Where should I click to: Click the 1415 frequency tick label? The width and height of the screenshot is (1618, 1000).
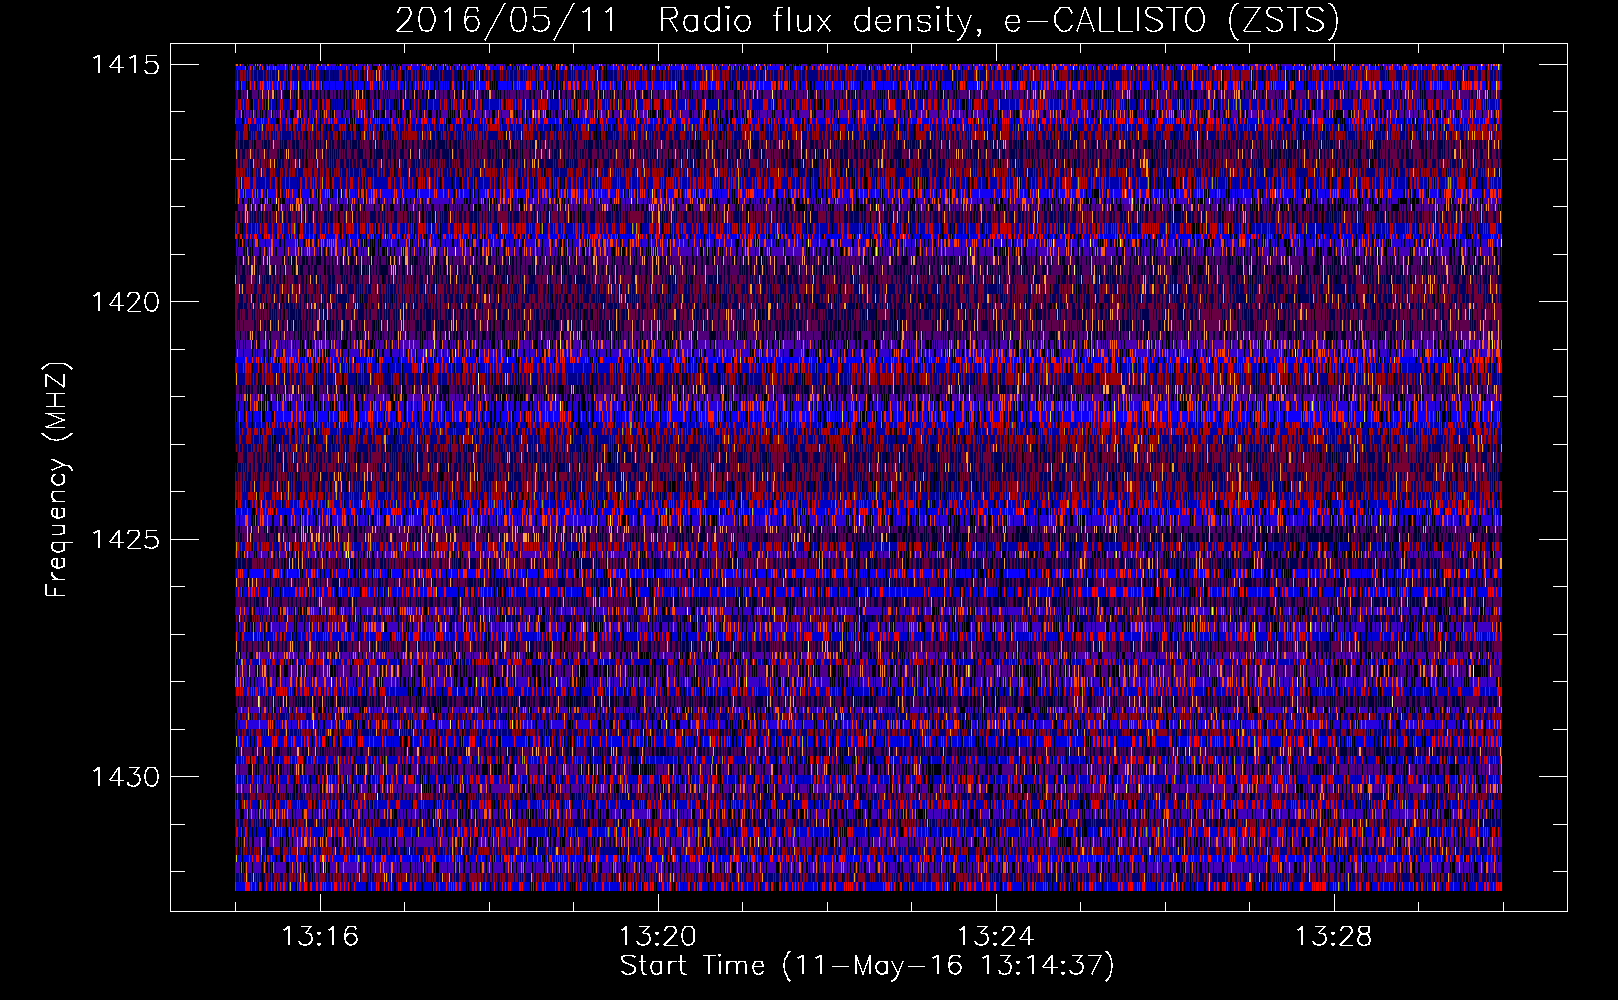[x=125, y=65]
